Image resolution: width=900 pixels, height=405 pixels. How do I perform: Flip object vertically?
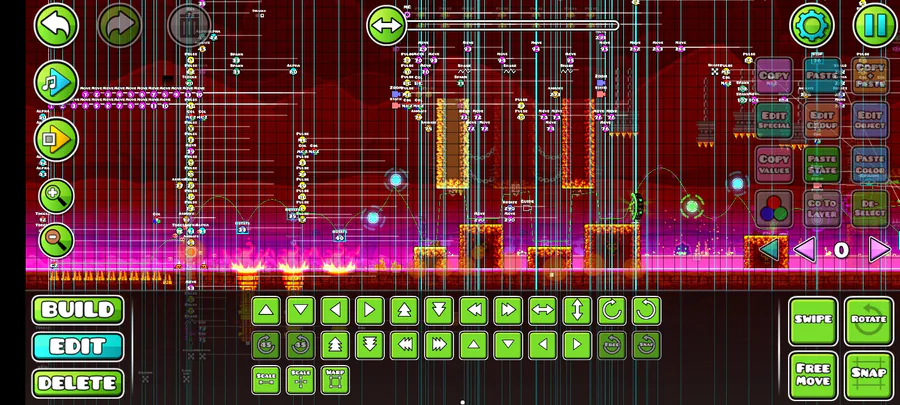[x=577, y=311]
